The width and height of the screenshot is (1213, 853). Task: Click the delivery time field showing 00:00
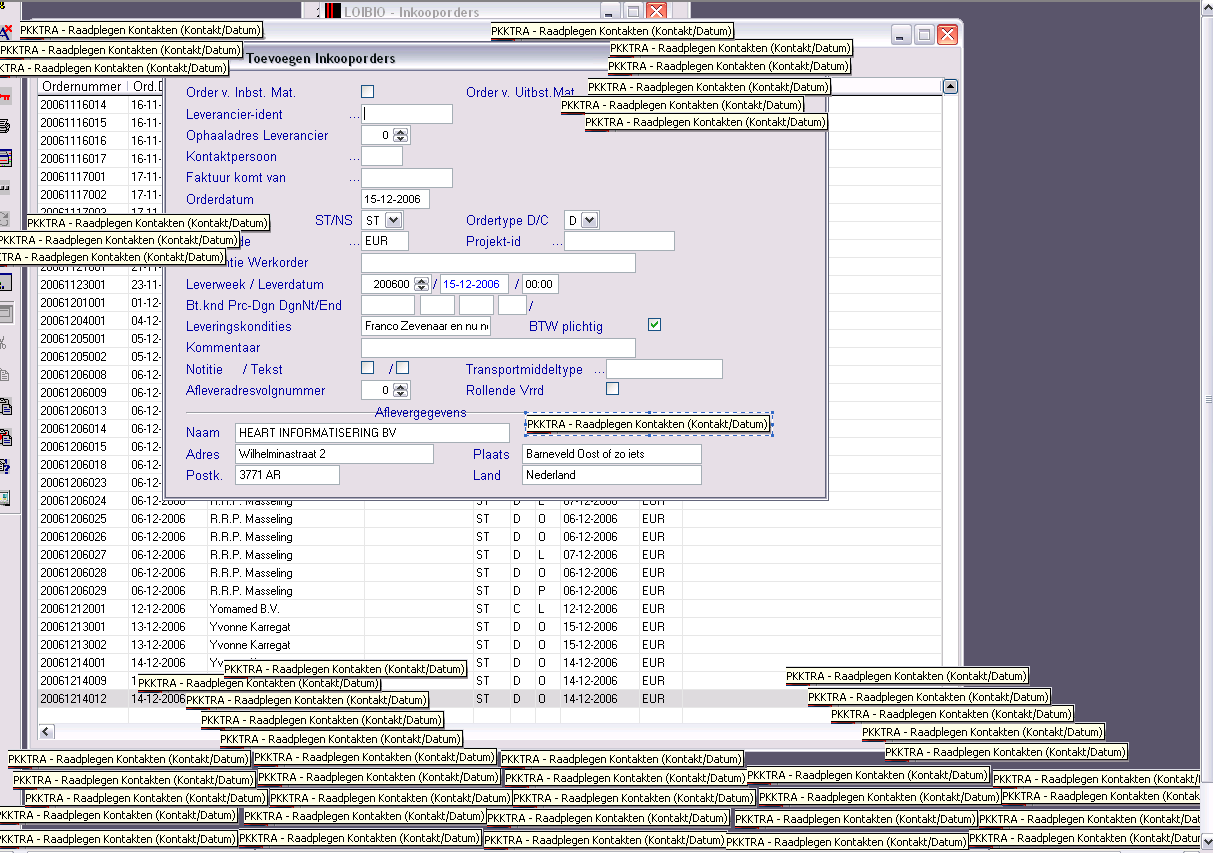coord(540,284)
